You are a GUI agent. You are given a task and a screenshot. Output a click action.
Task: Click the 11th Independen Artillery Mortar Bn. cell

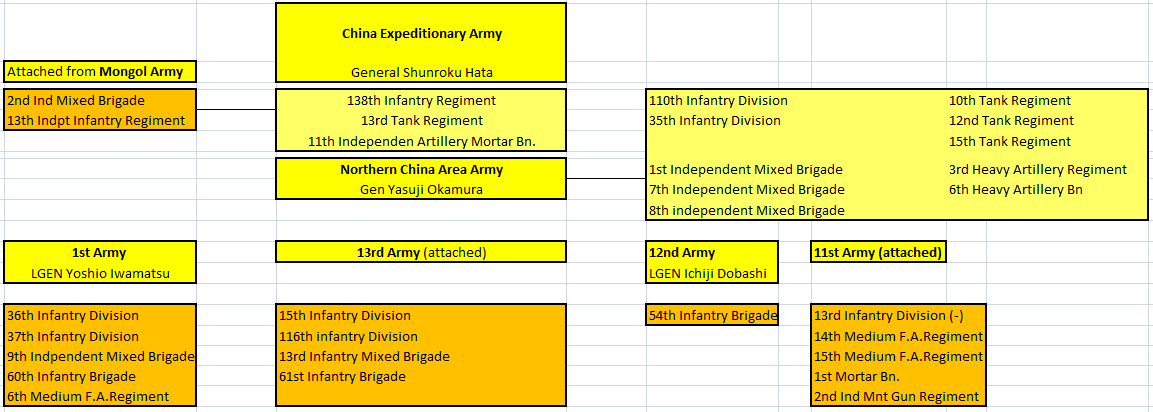click(x=421, y=142)
